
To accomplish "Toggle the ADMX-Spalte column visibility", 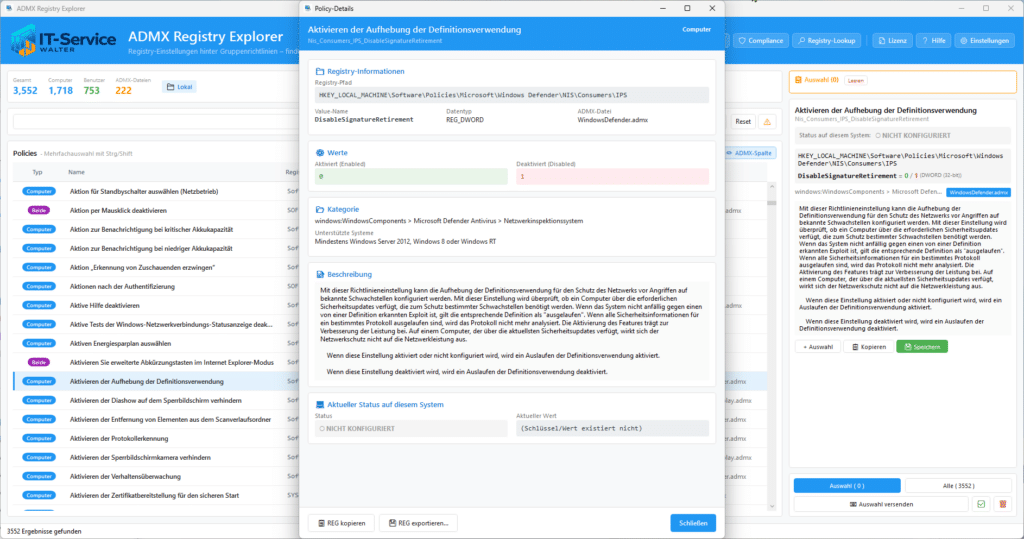I will (x=749, y=153).
